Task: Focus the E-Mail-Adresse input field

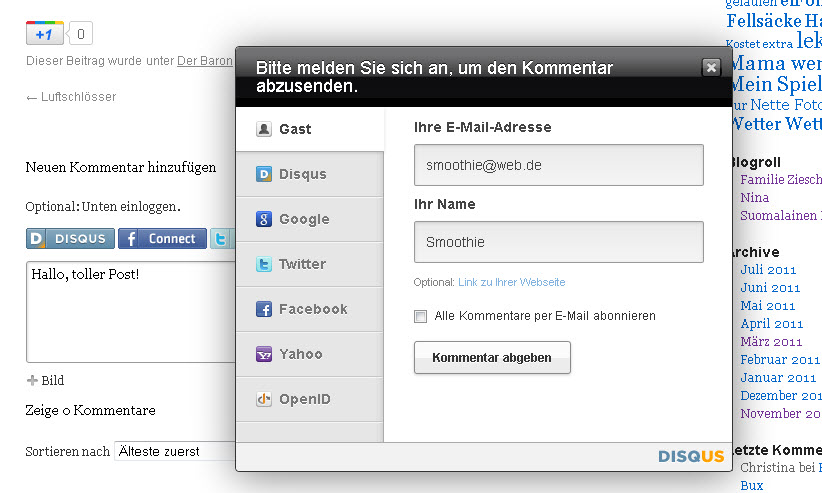Action: pos(558,165)
